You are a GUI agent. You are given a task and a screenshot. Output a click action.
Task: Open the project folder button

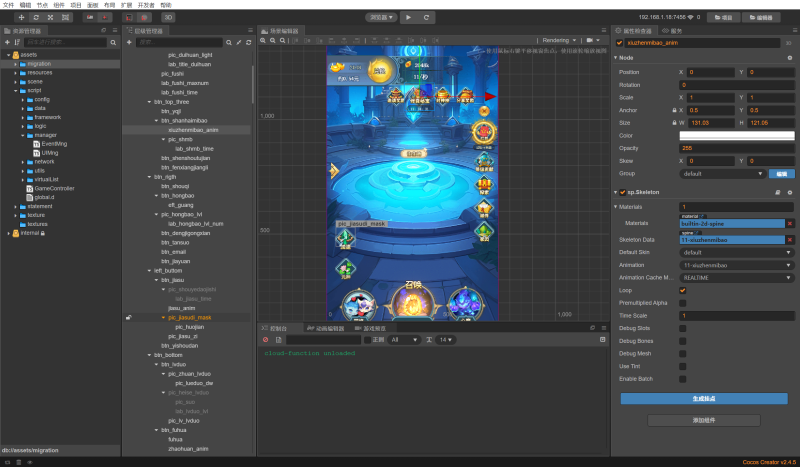click(723, 17)
